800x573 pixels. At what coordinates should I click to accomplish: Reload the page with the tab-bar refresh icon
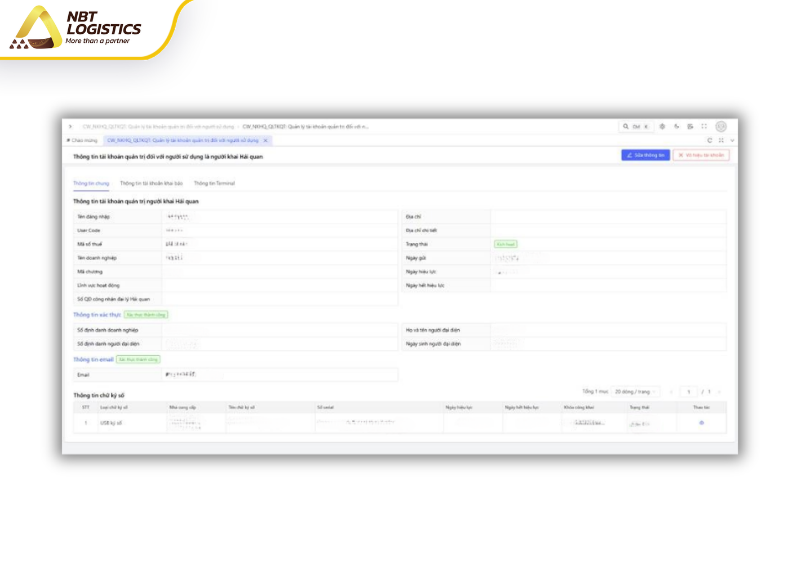point(709,140)
